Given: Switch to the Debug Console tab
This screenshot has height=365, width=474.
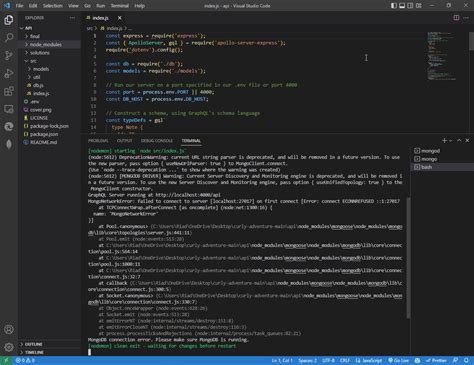Looking at the screenshot, I should tap(157, 141).
